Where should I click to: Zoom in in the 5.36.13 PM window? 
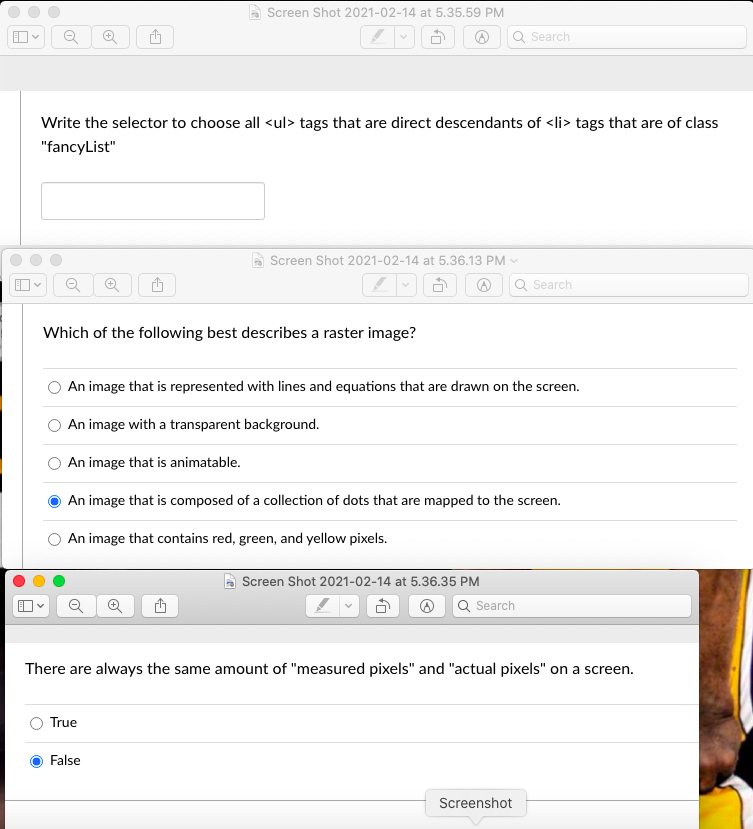point(112,285)
